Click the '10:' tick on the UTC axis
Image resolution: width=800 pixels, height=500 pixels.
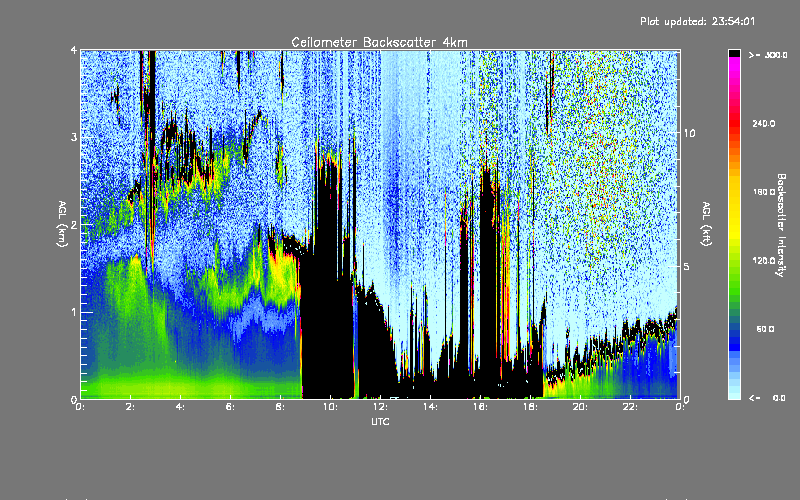(330, 407)
